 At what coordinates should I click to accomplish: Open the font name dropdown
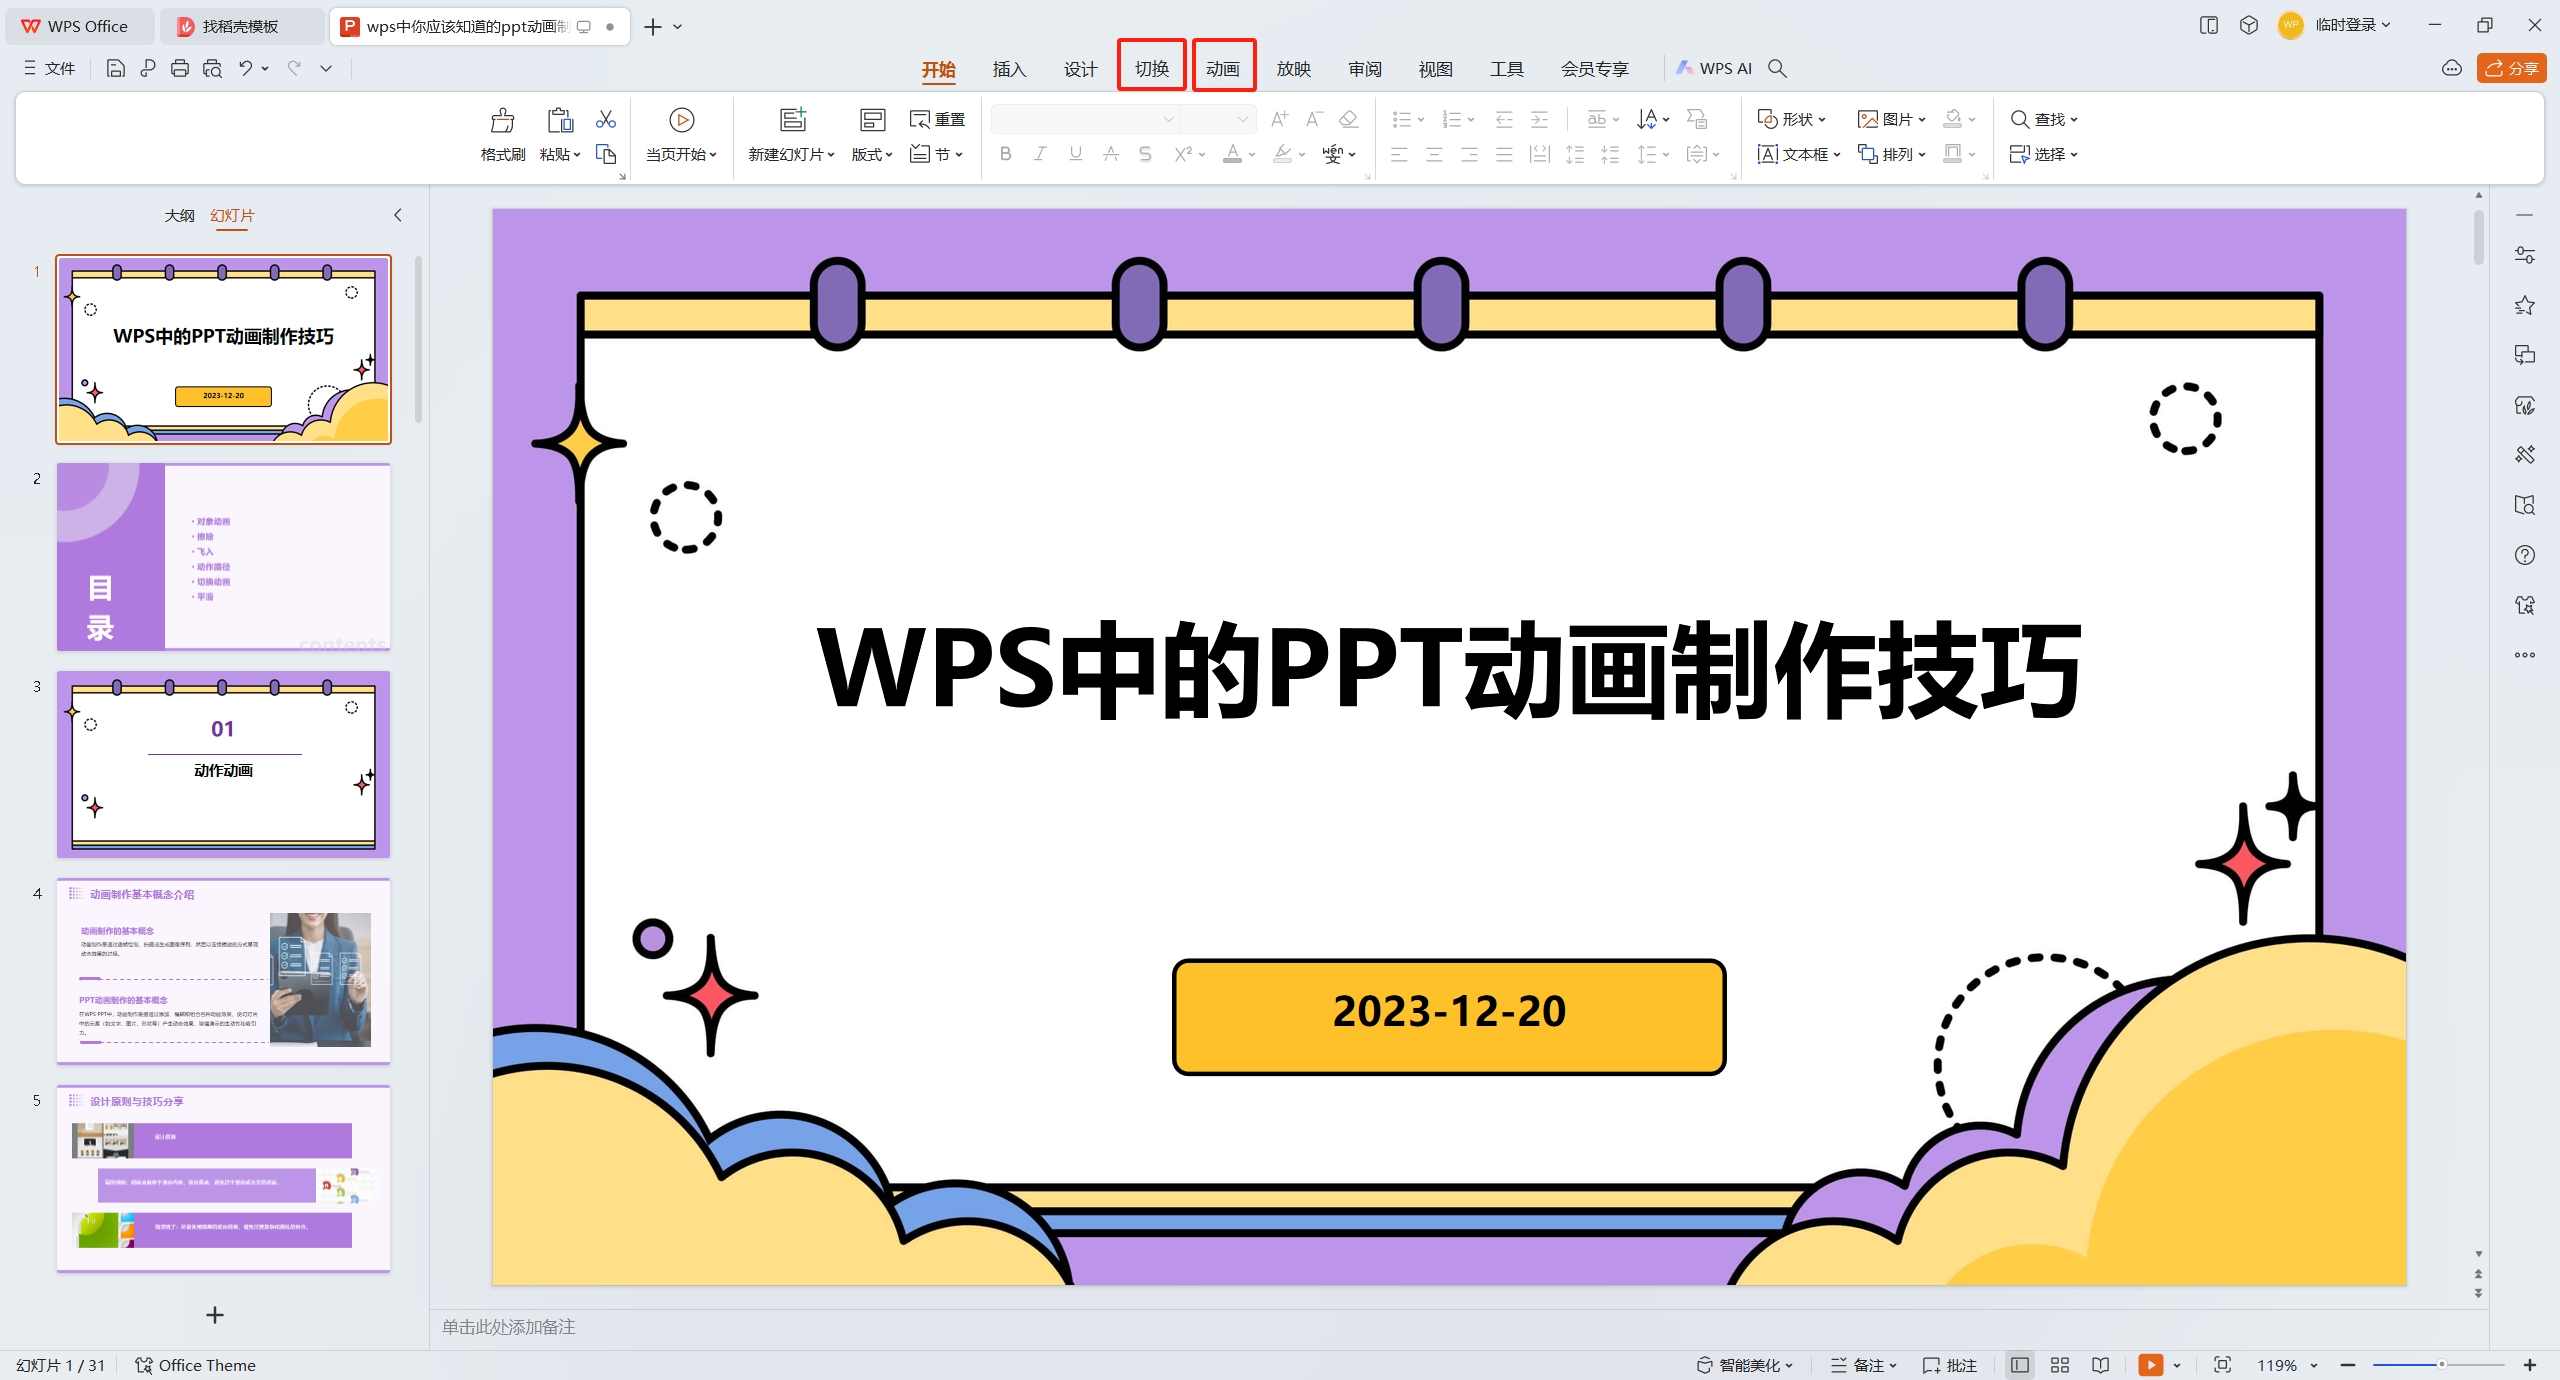[1168, 119]
